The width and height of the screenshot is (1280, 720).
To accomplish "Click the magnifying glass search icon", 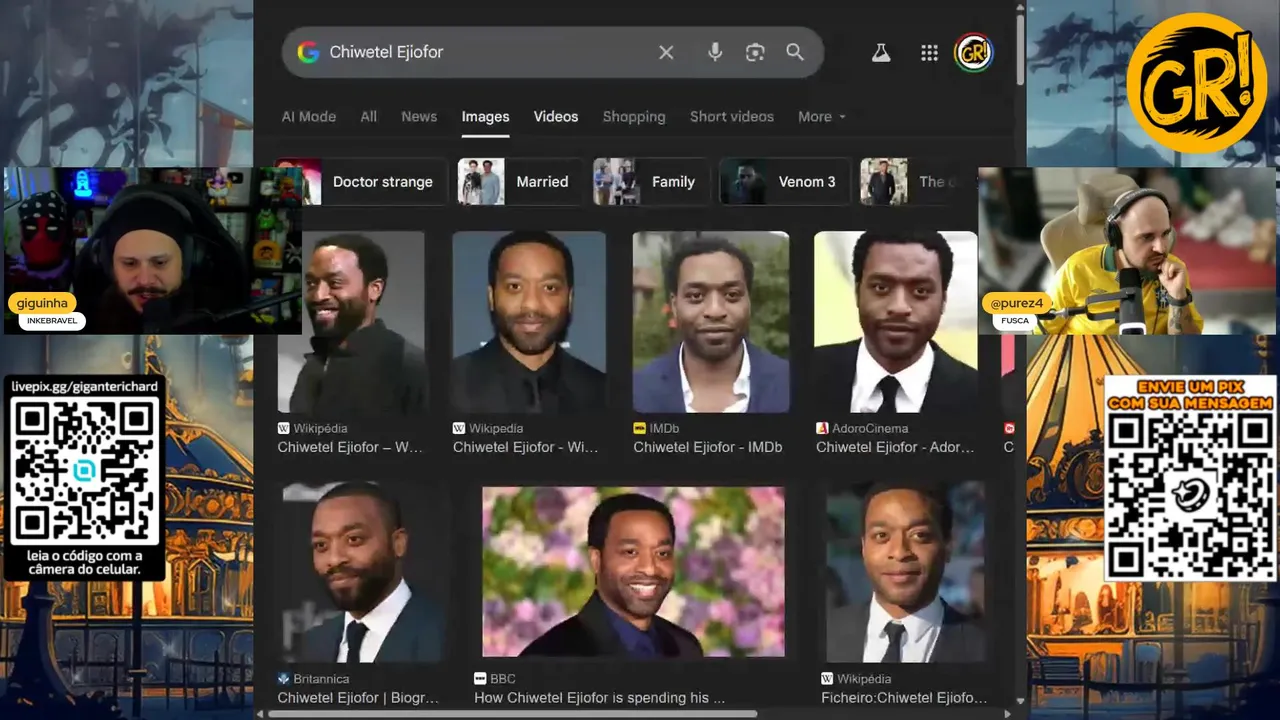I will click(x=795, y=52).
